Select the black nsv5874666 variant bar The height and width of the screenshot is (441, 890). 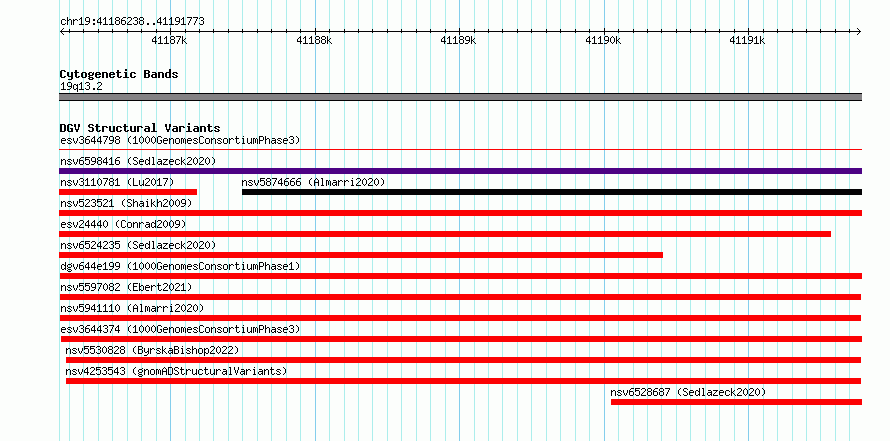552,192
